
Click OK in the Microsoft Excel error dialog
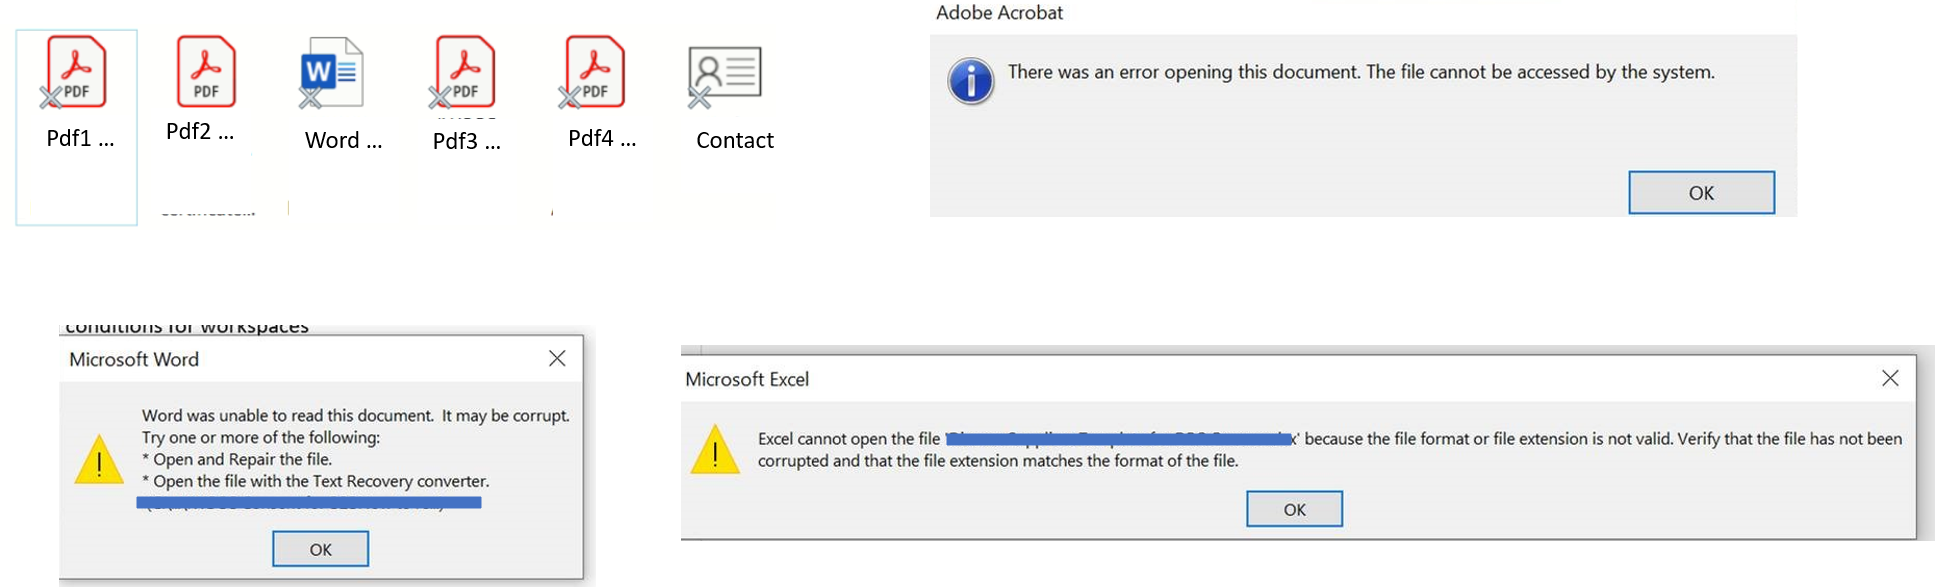[1294, 508]
